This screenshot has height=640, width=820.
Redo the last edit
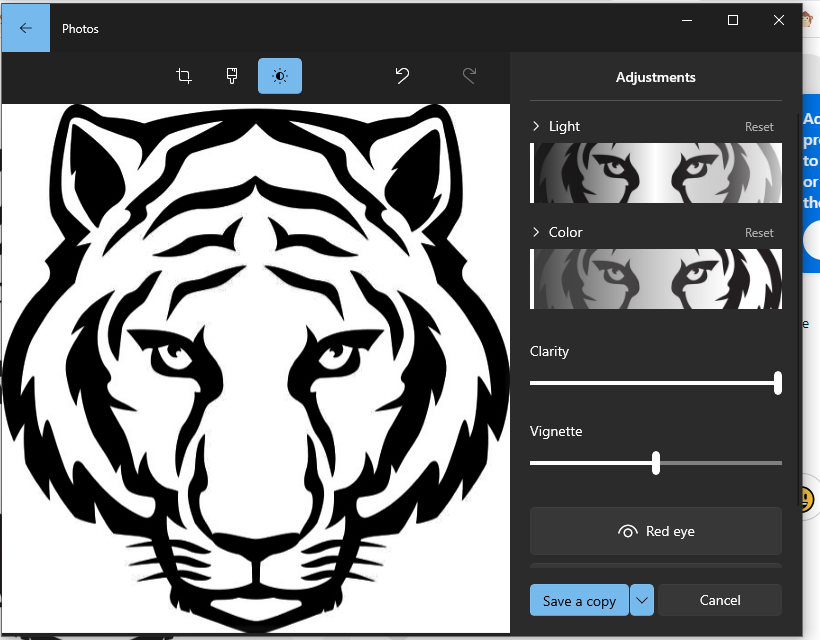click(469, 75)
